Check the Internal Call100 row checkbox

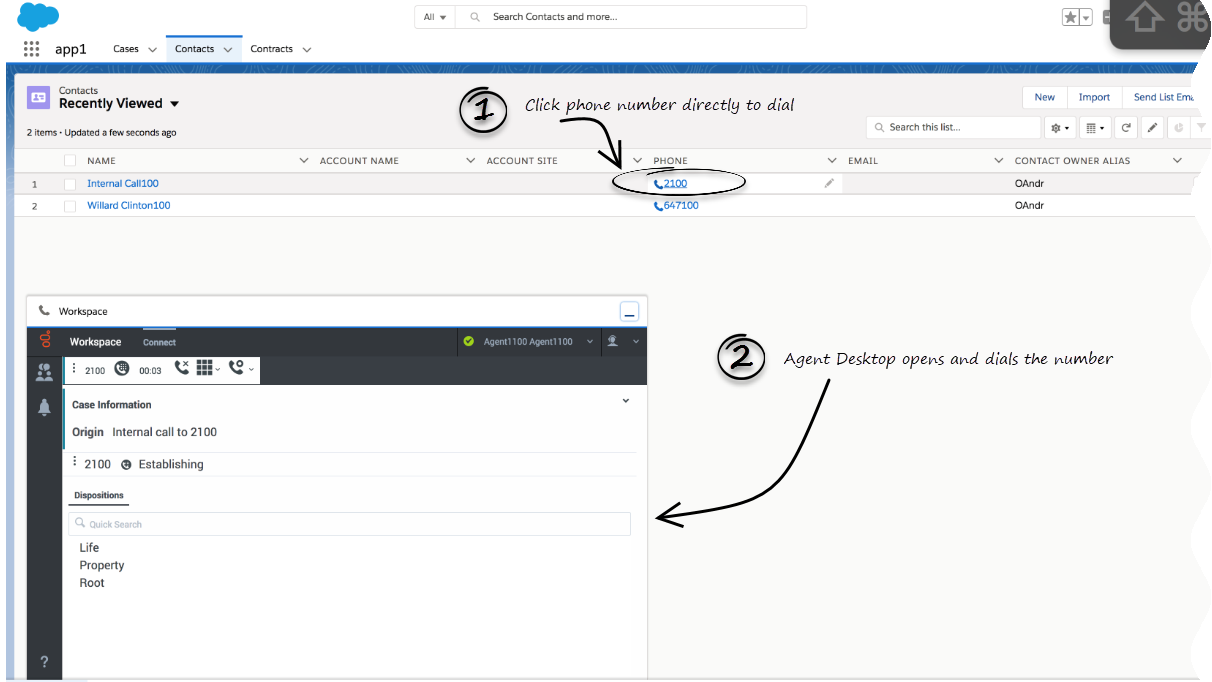coord(70,184)
